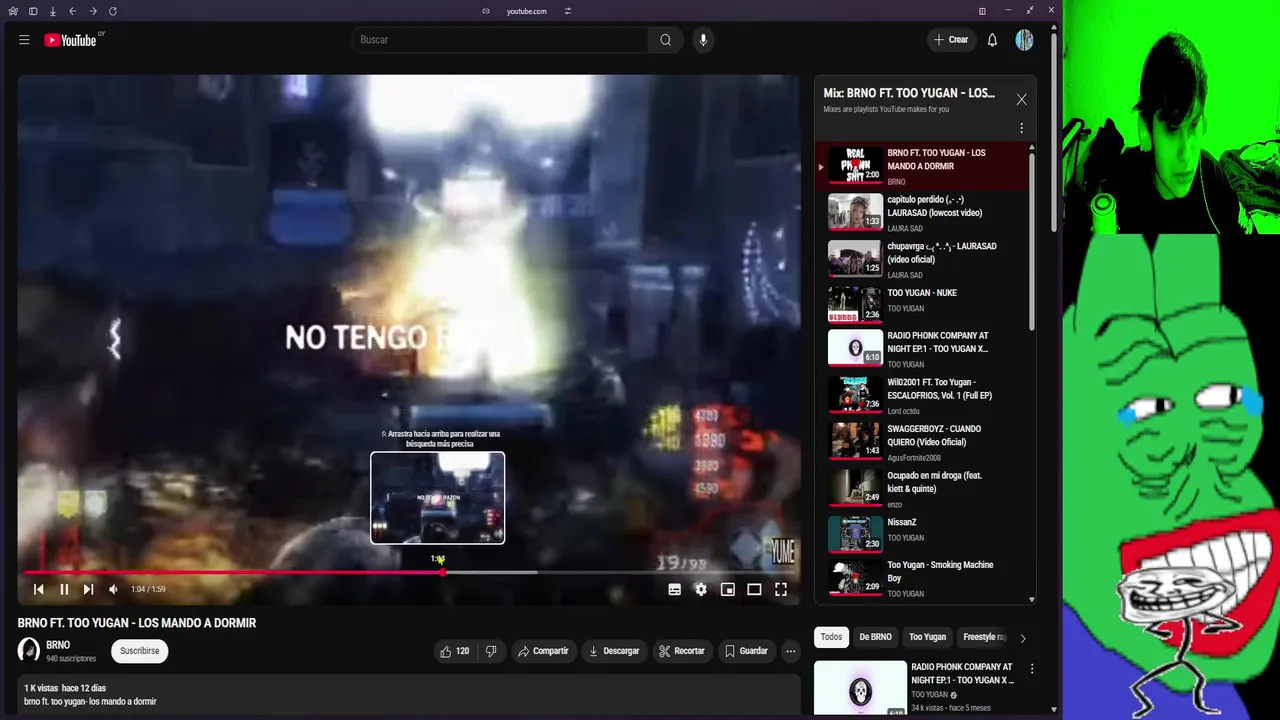Open the notifications bell
Image resolution: width=1280 pixels, height=720 pixels.
coord(992,40)
